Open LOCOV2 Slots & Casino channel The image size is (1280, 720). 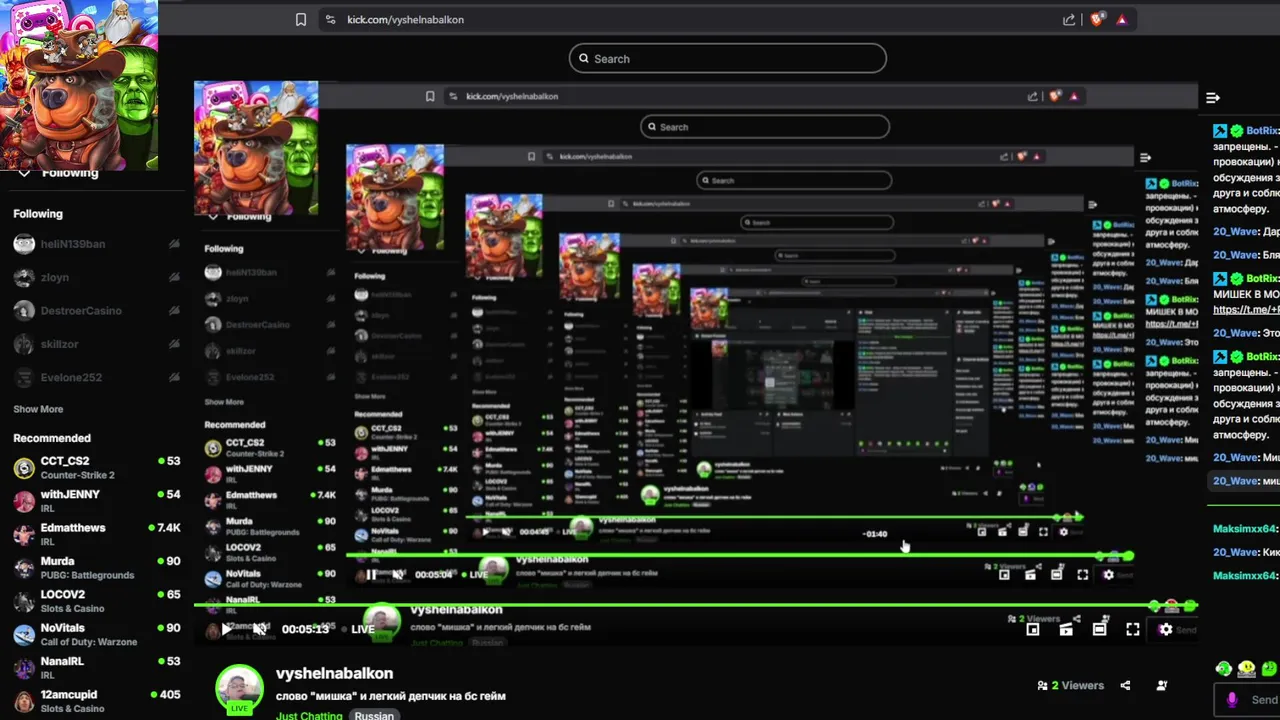coord(95,600)
